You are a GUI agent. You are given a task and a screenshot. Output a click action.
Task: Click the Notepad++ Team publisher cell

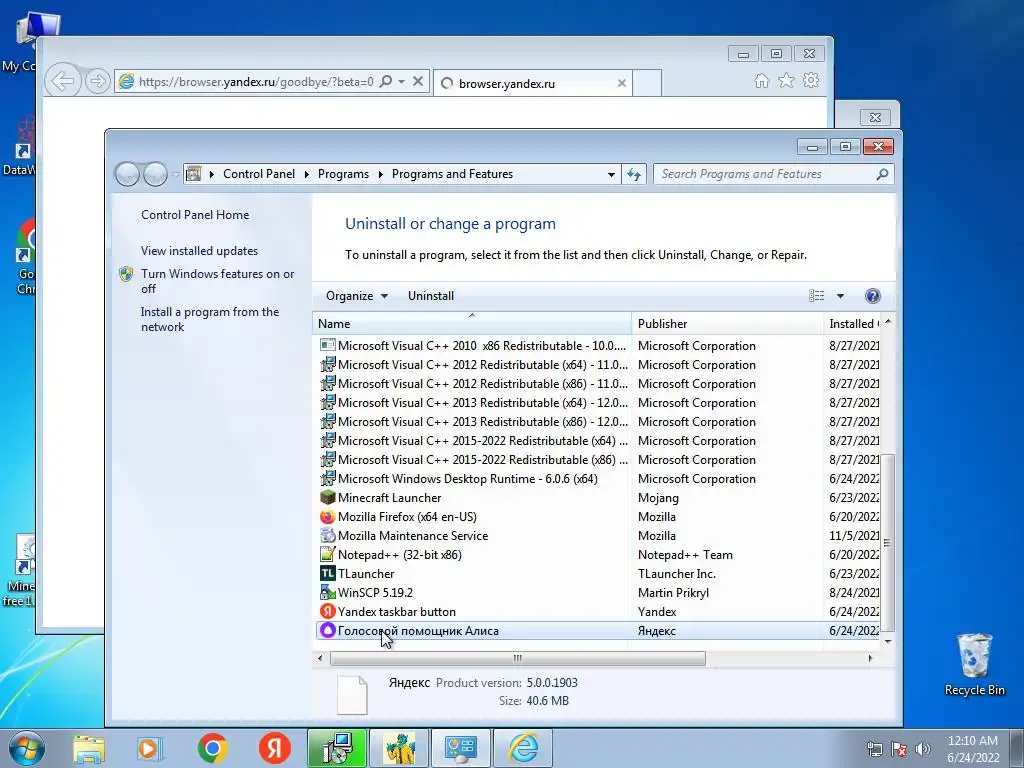[x=685, y=554]
